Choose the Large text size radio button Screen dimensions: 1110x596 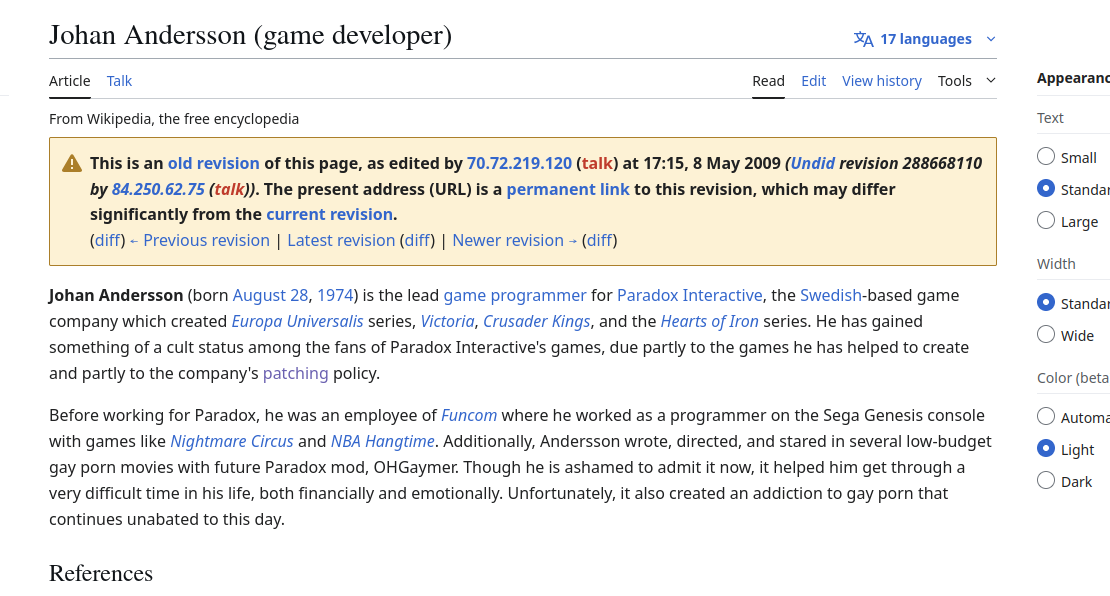point(1046,221)
